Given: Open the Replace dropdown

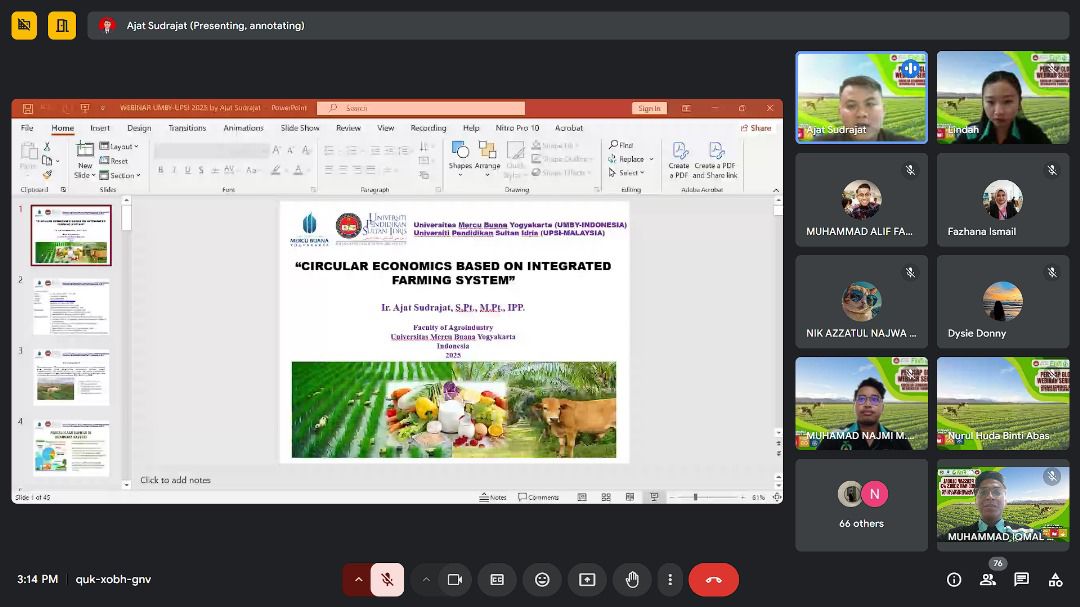Looking at the screenshot, I should click(x=631, y=159).
